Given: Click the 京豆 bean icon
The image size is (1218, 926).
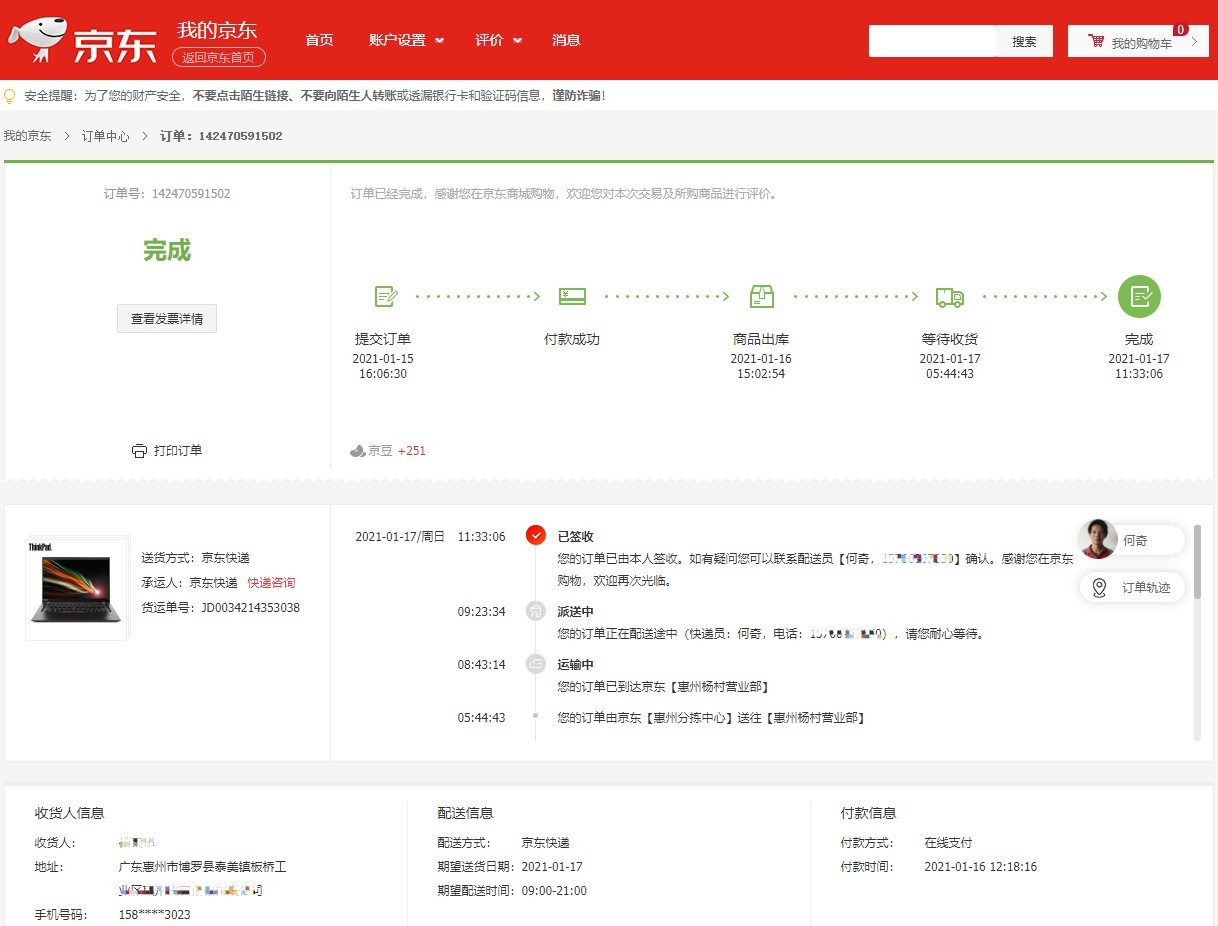Looking at the screenshot, I should [x=357, y=451].
